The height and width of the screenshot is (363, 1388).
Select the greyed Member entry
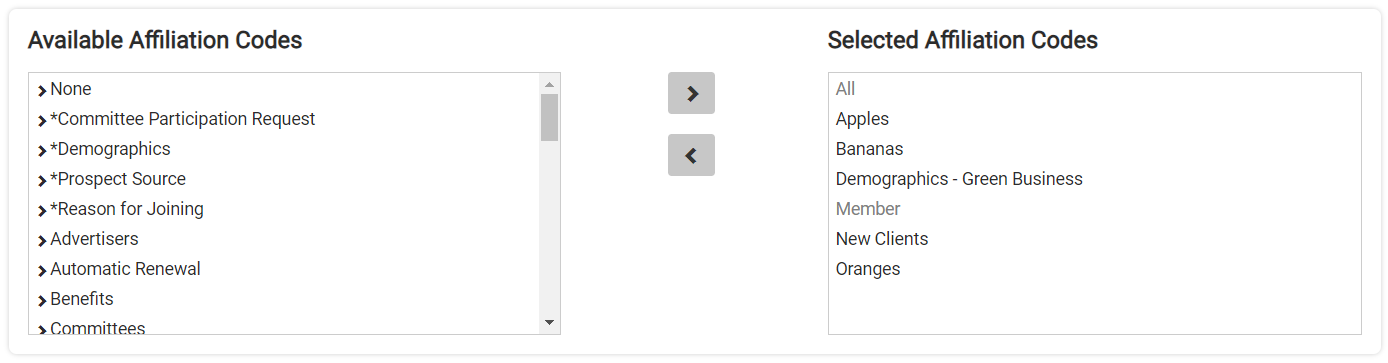(868, 209)
